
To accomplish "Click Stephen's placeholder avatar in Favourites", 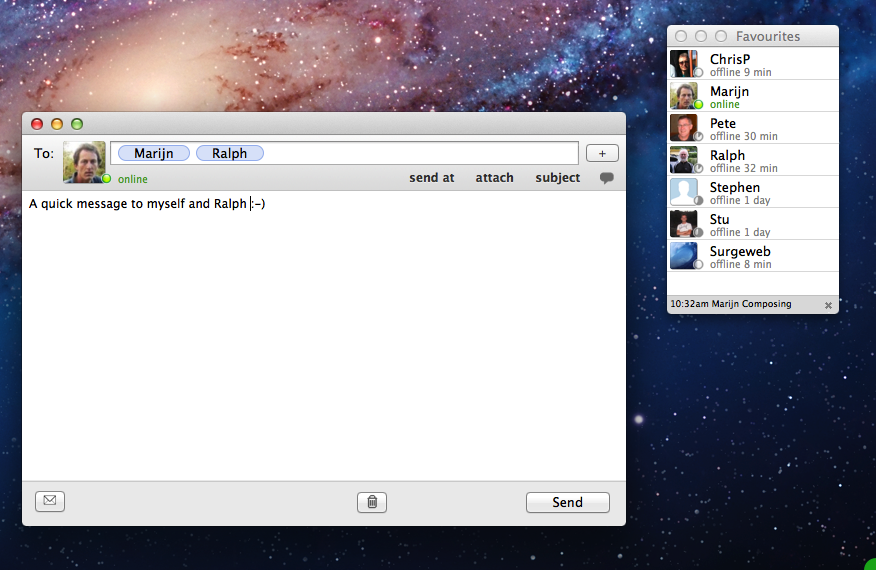I will (684, 192).
